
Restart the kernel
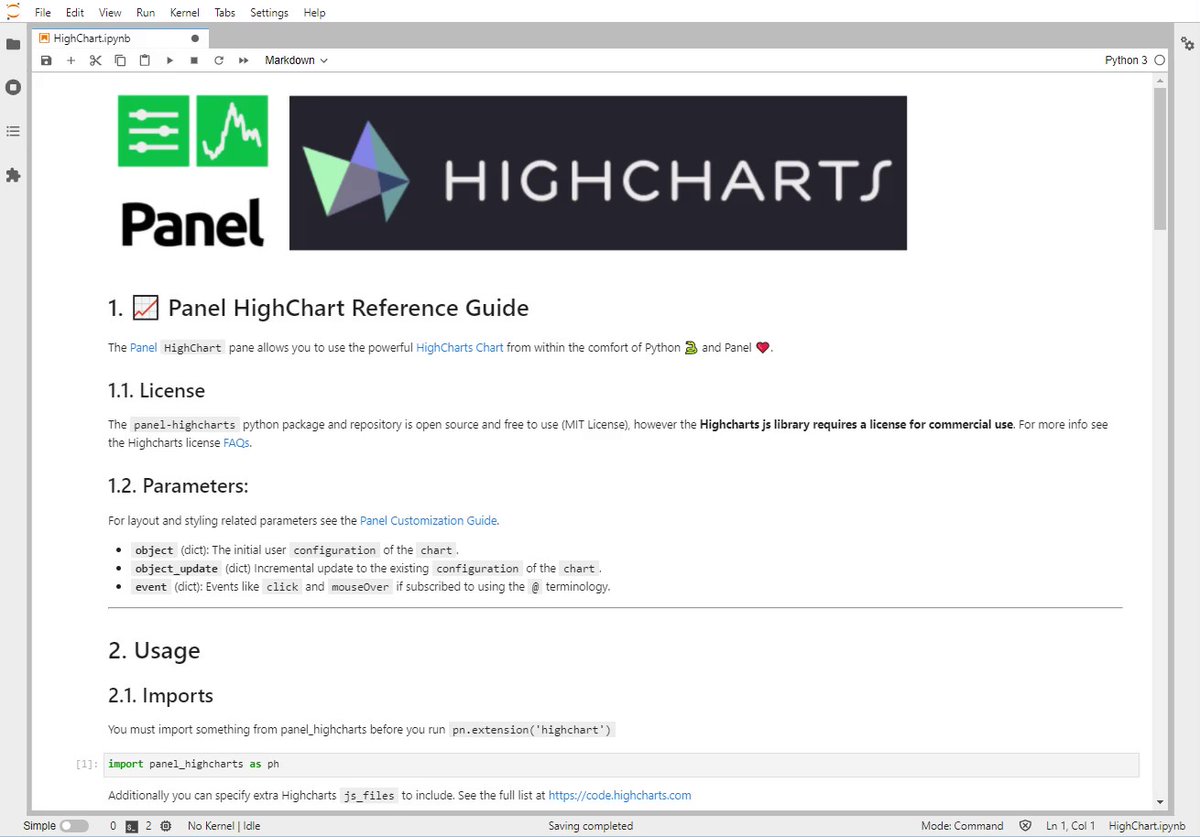(x=218, y=60)
